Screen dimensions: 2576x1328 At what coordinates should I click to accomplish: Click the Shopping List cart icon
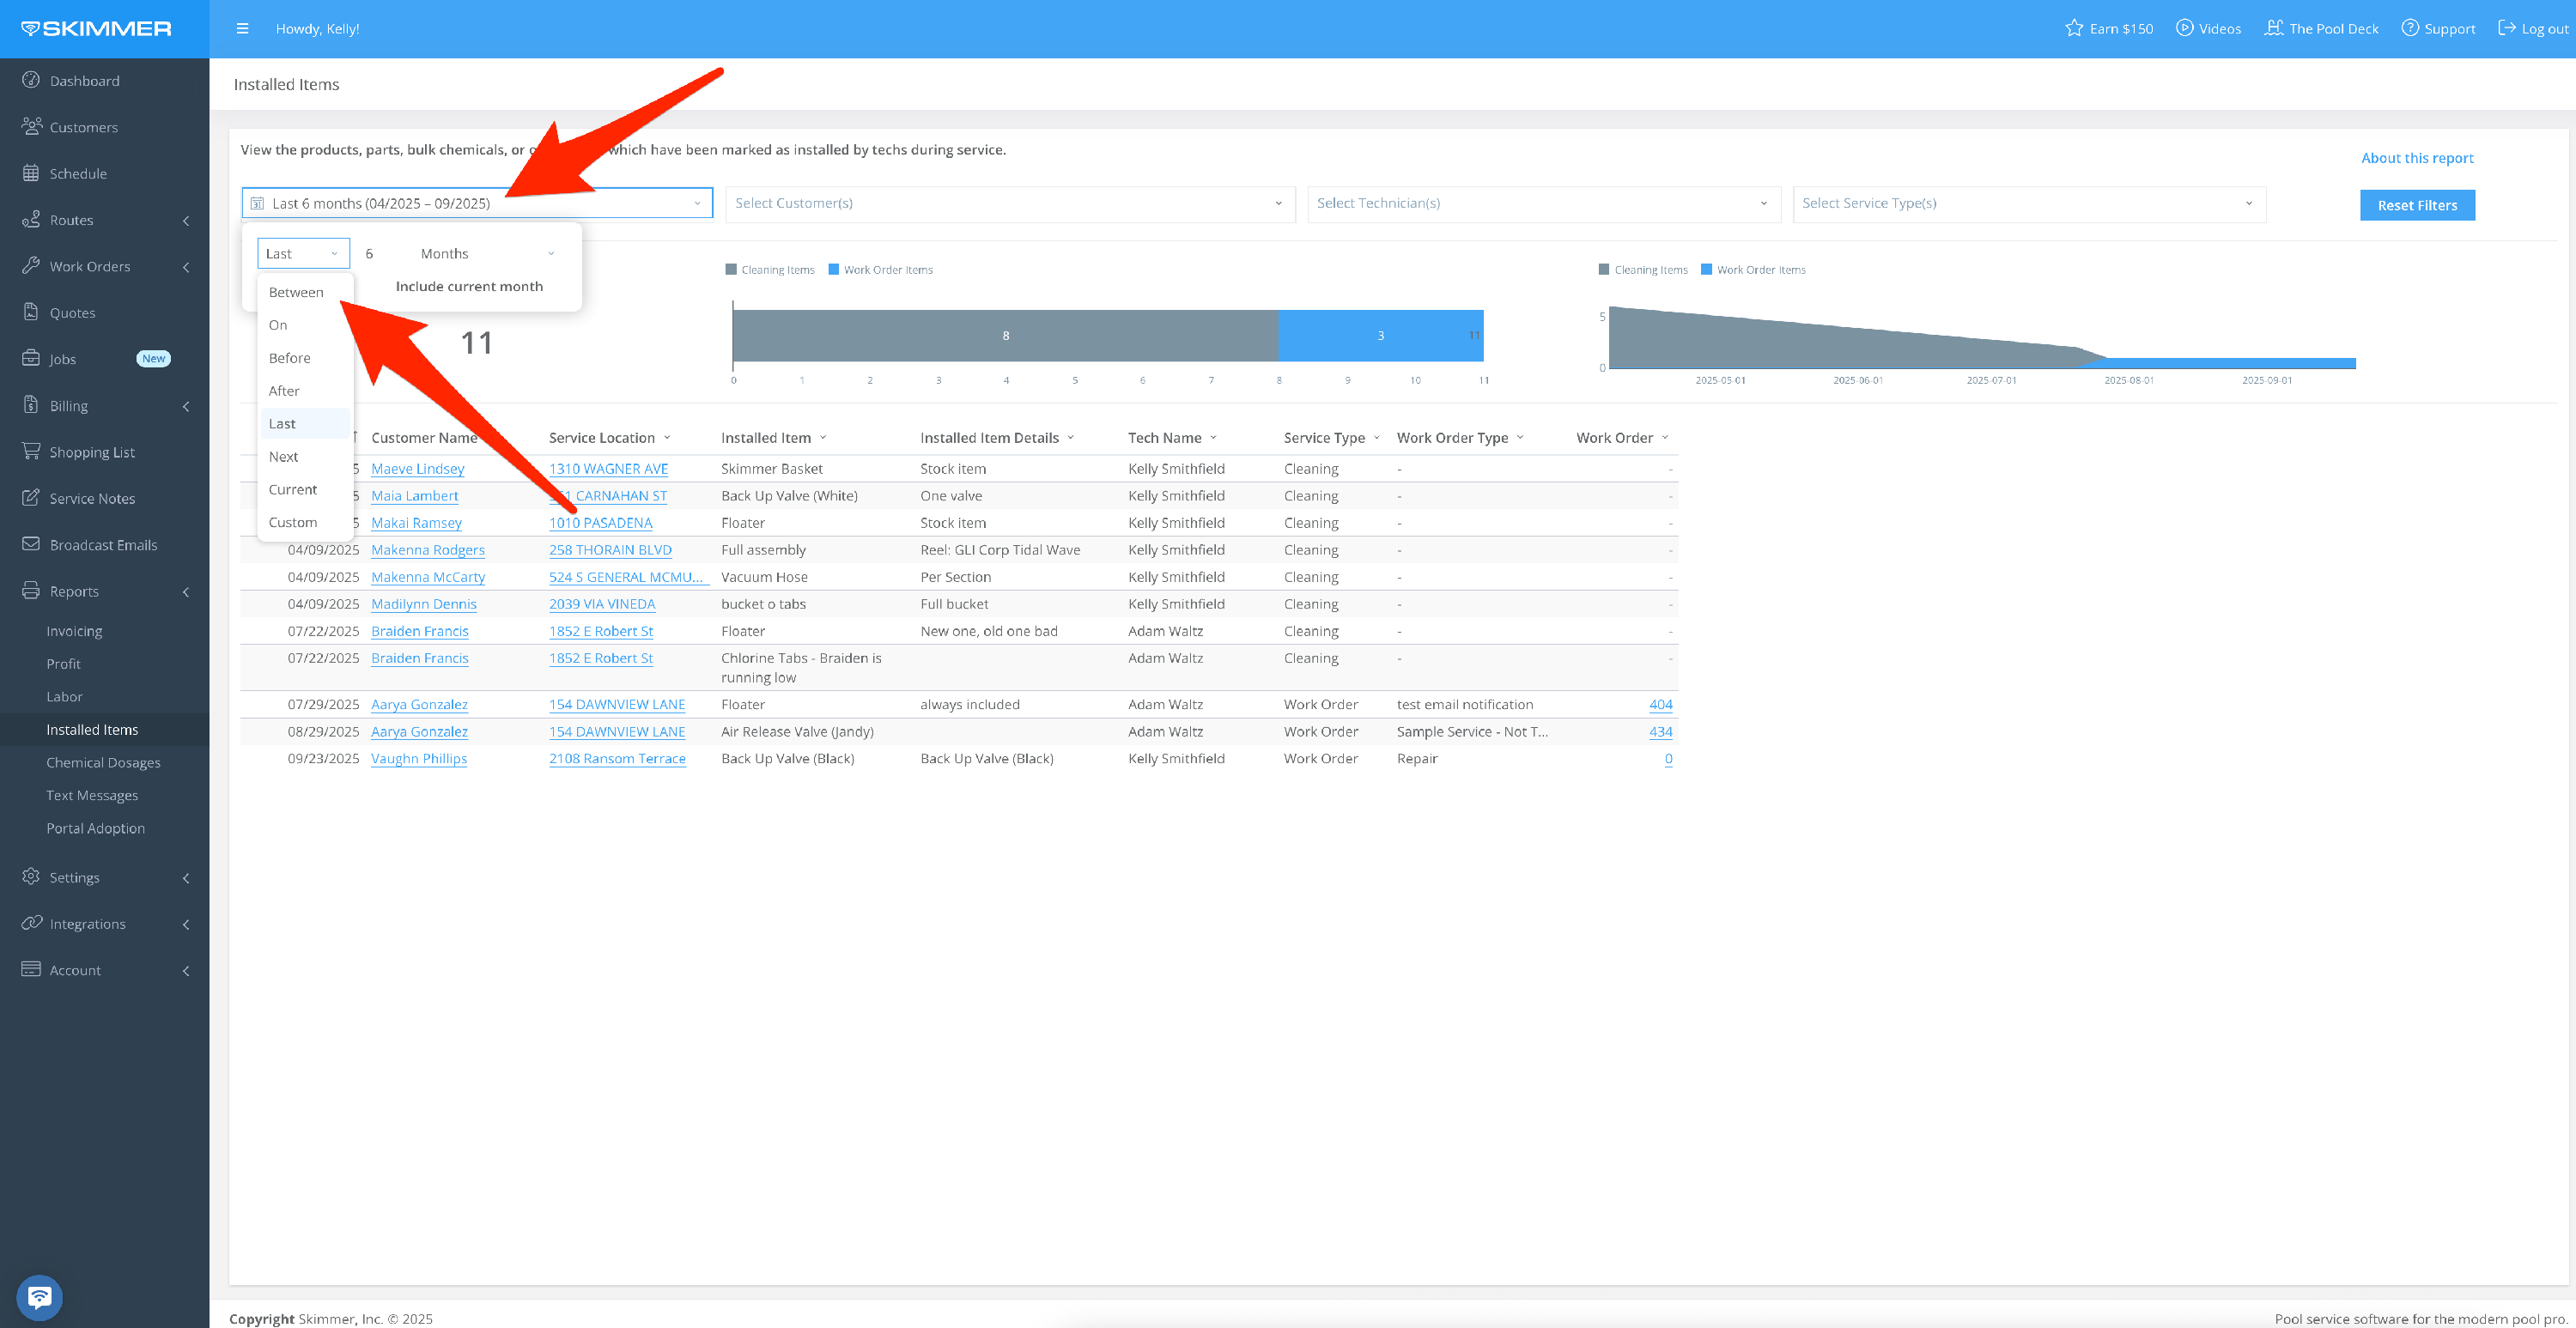[x=31, y=451]
